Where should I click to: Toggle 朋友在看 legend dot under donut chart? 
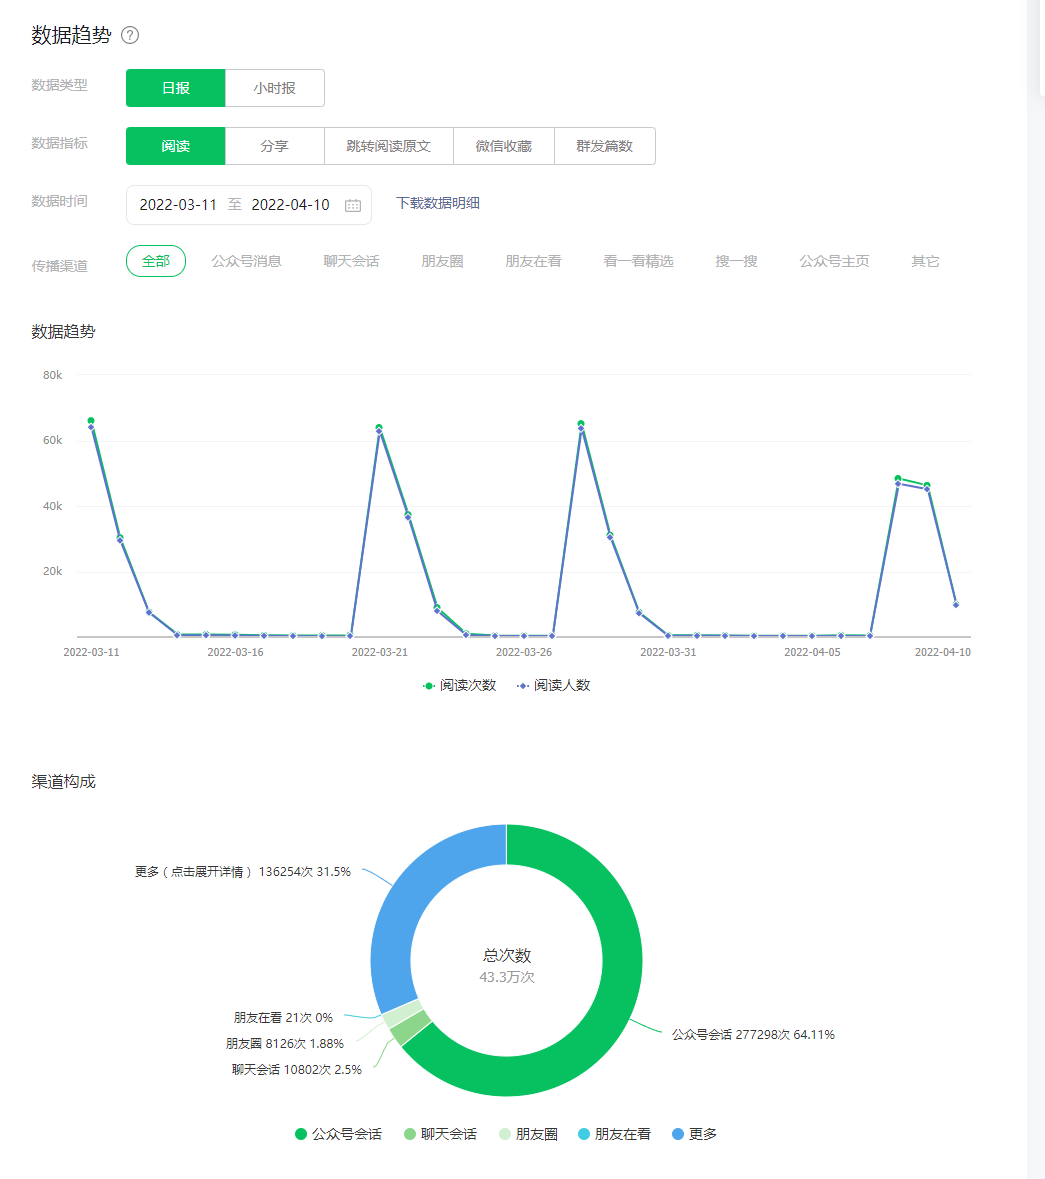(x=584, y=1134)
